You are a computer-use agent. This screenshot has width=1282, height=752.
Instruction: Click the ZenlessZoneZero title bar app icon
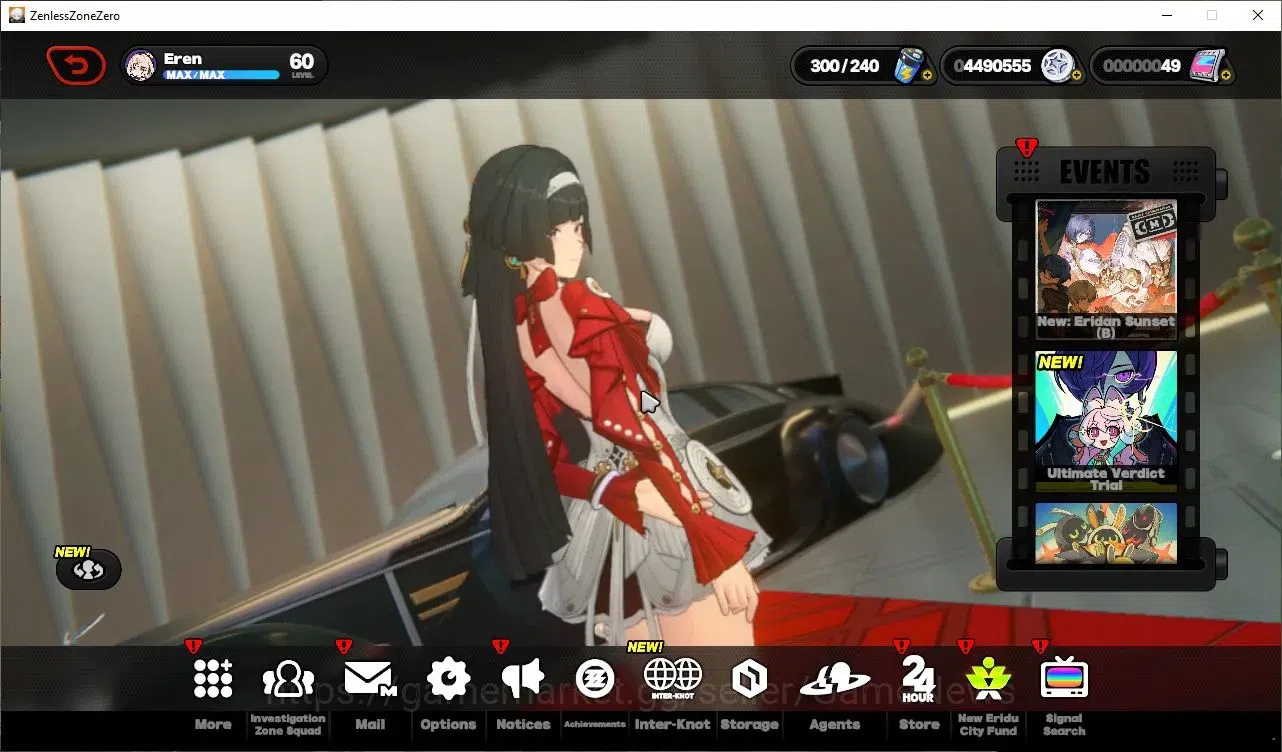17,15
